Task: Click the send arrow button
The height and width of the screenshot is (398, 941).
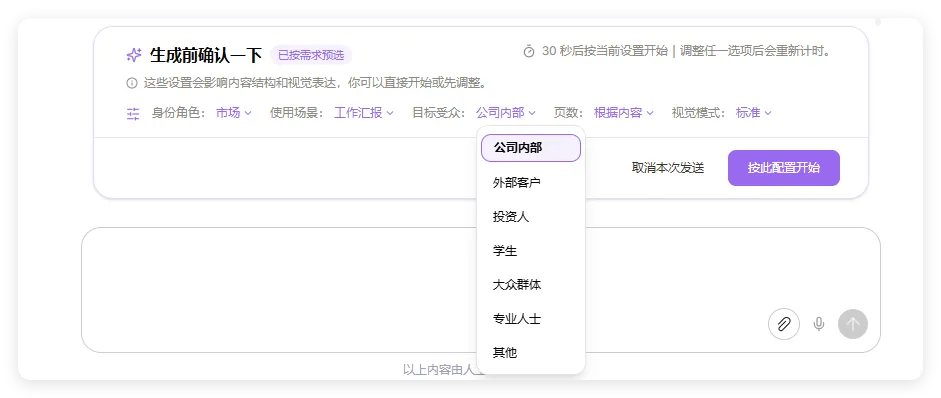Action: 853,324
